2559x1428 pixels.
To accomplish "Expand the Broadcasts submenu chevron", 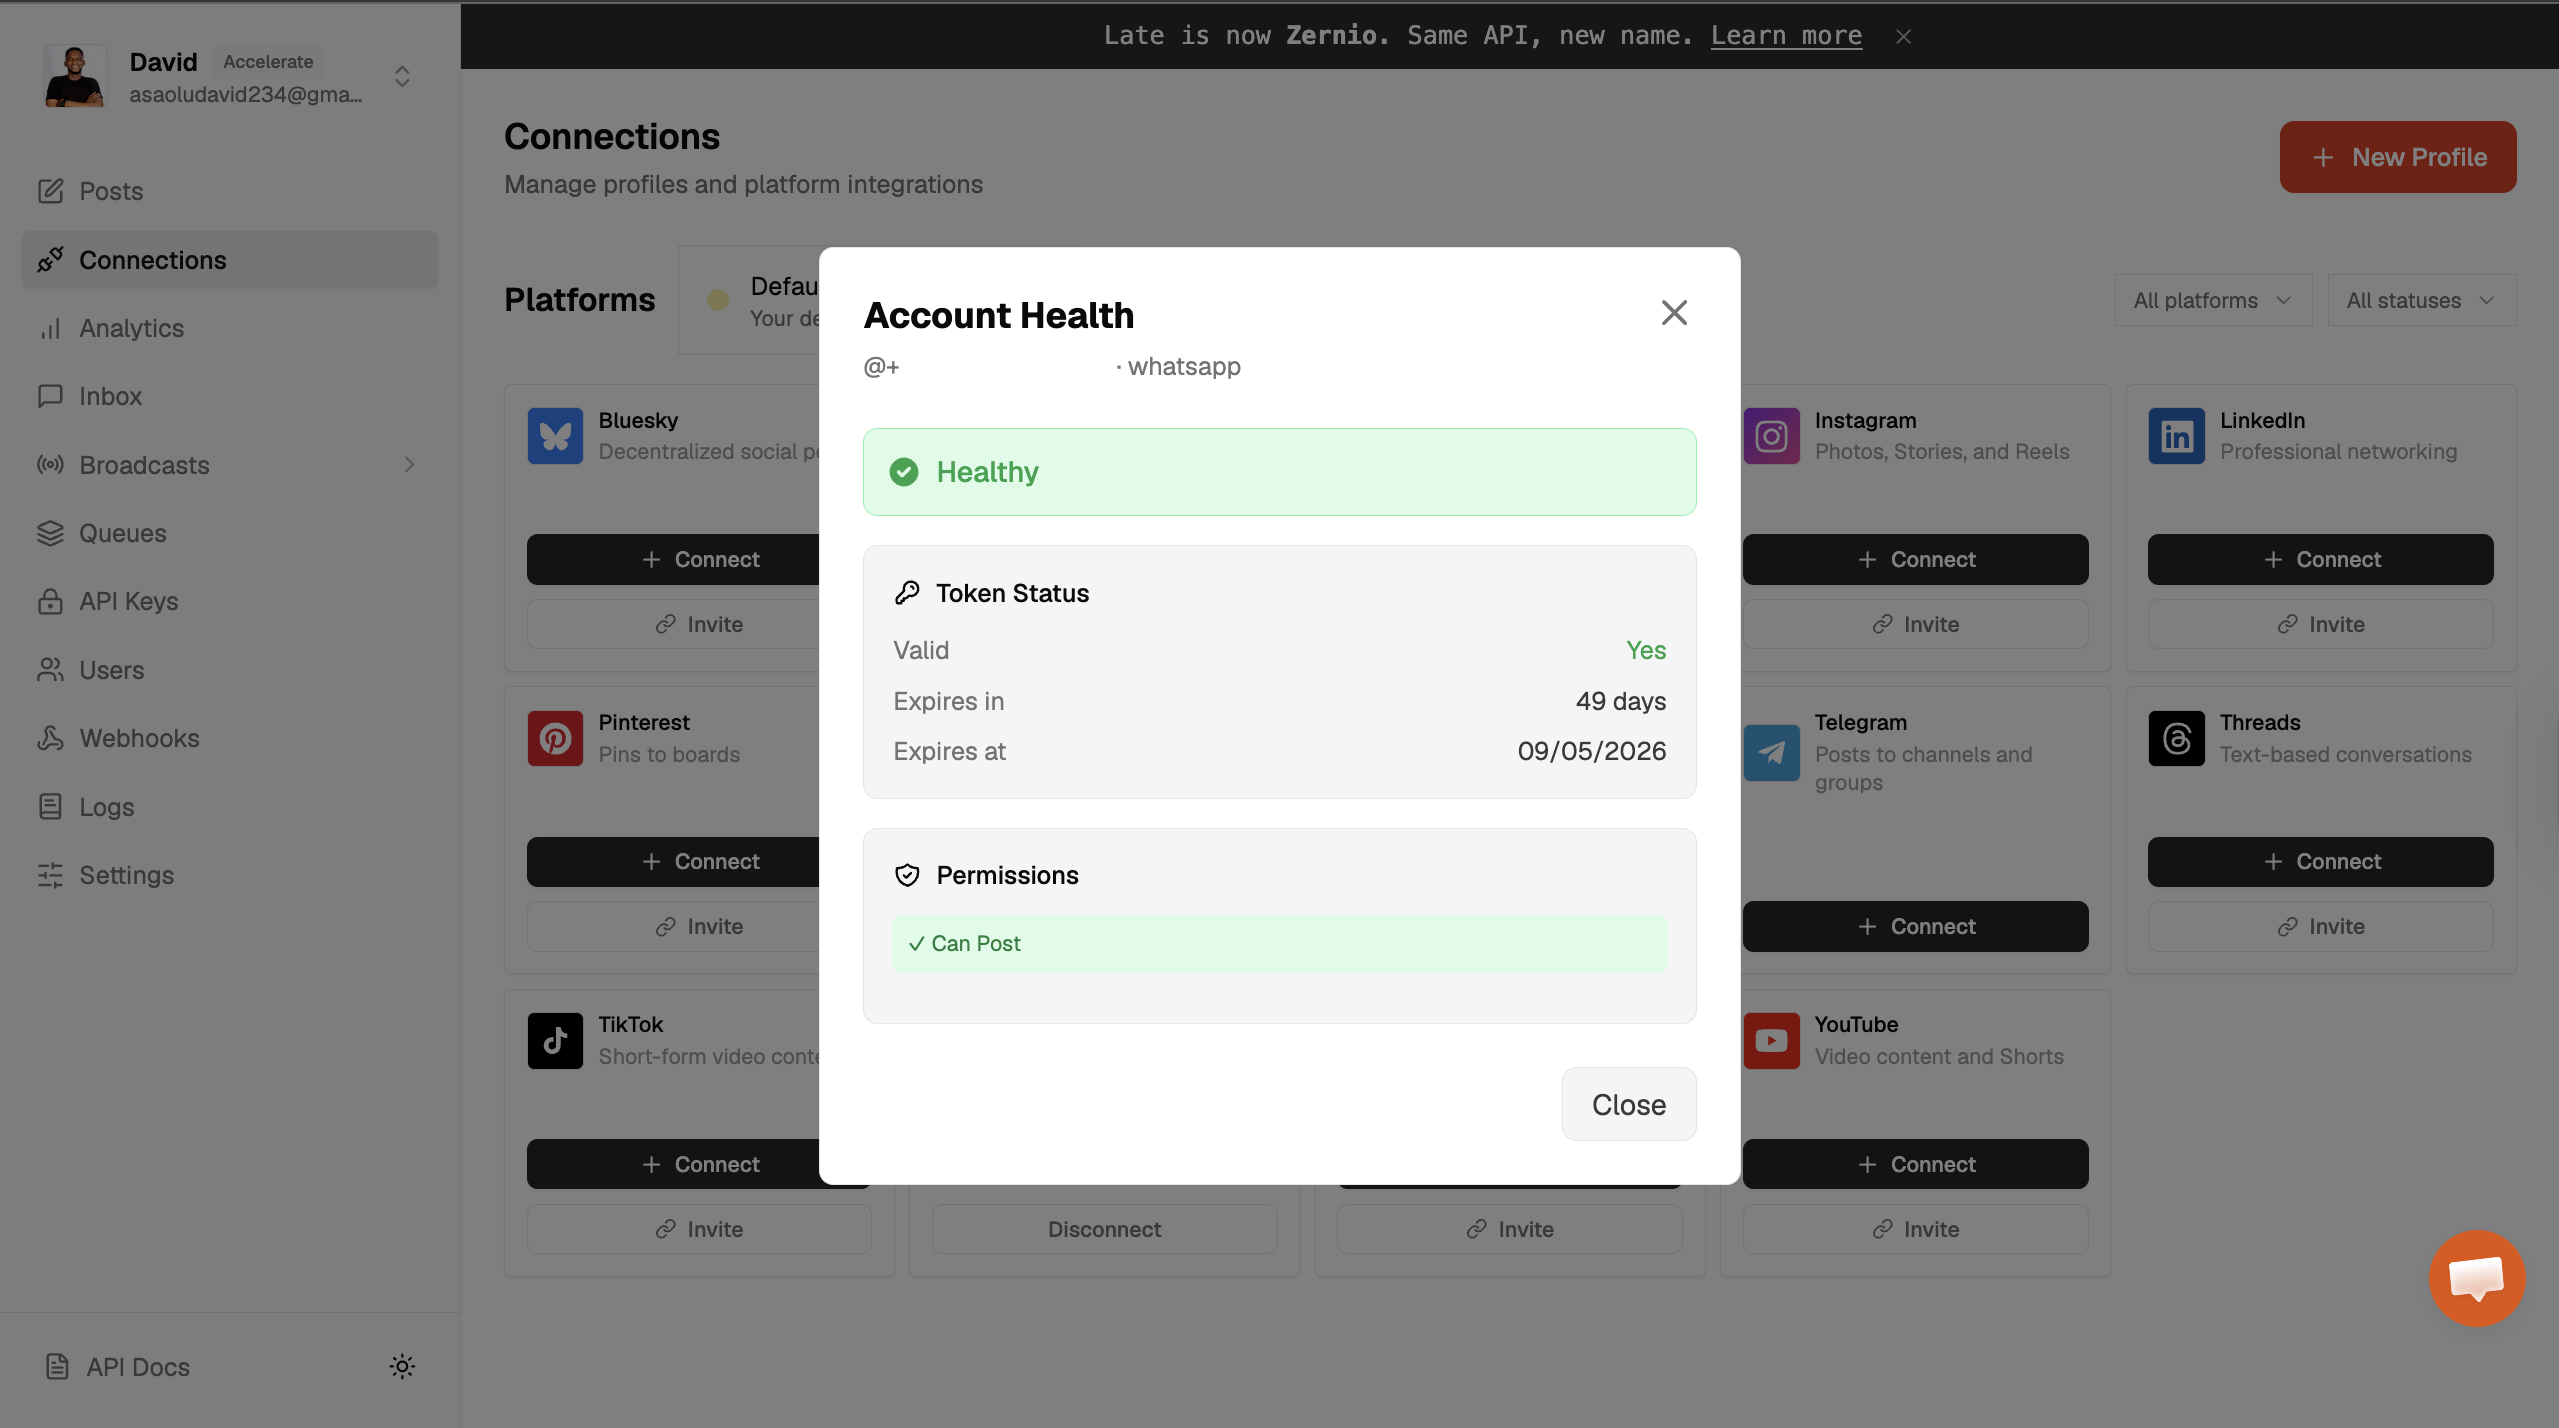I will click(x=408, y=465).
